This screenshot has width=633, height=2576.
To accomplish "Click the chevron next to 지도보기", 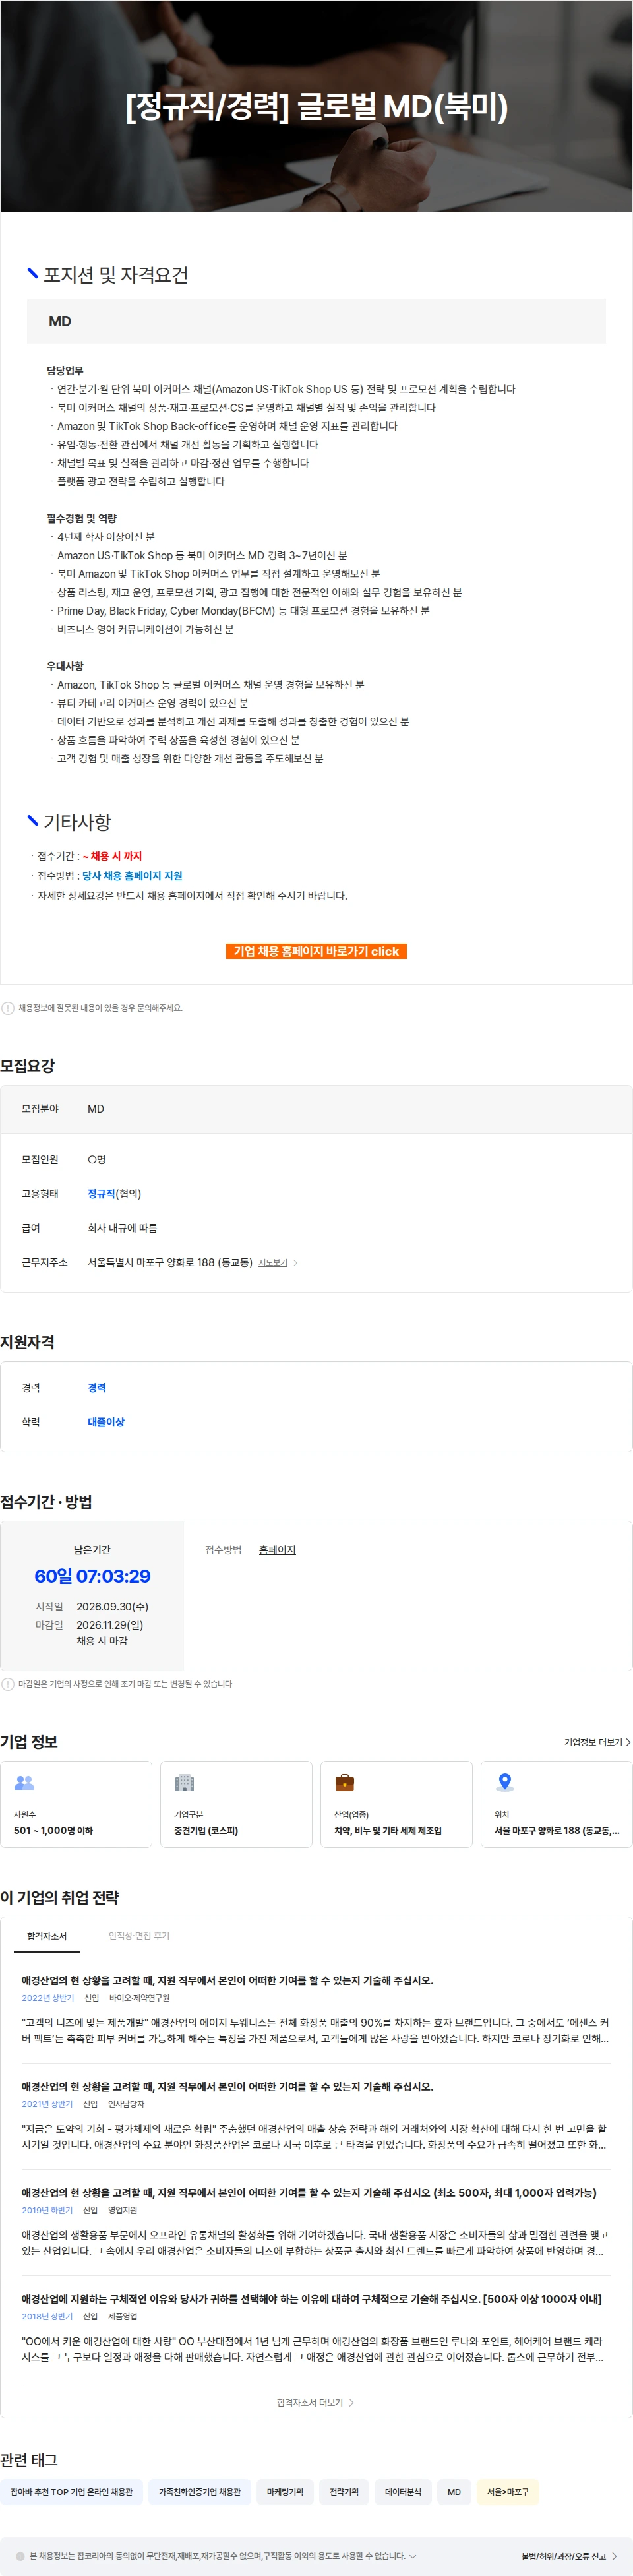I will (x=295, y=1263).
